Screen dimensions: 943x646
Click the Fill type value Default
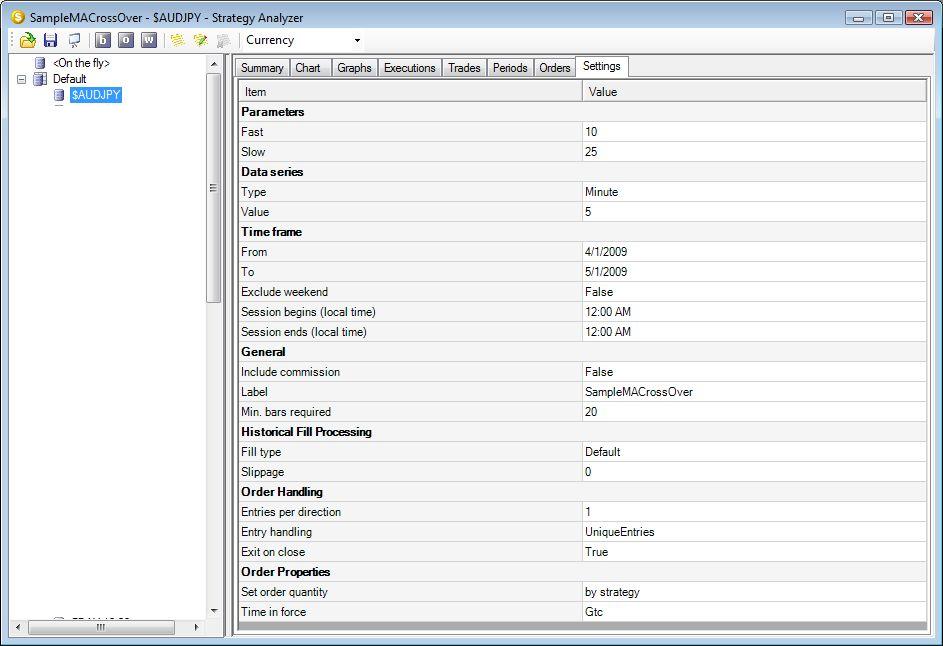(x=754, y=452)
